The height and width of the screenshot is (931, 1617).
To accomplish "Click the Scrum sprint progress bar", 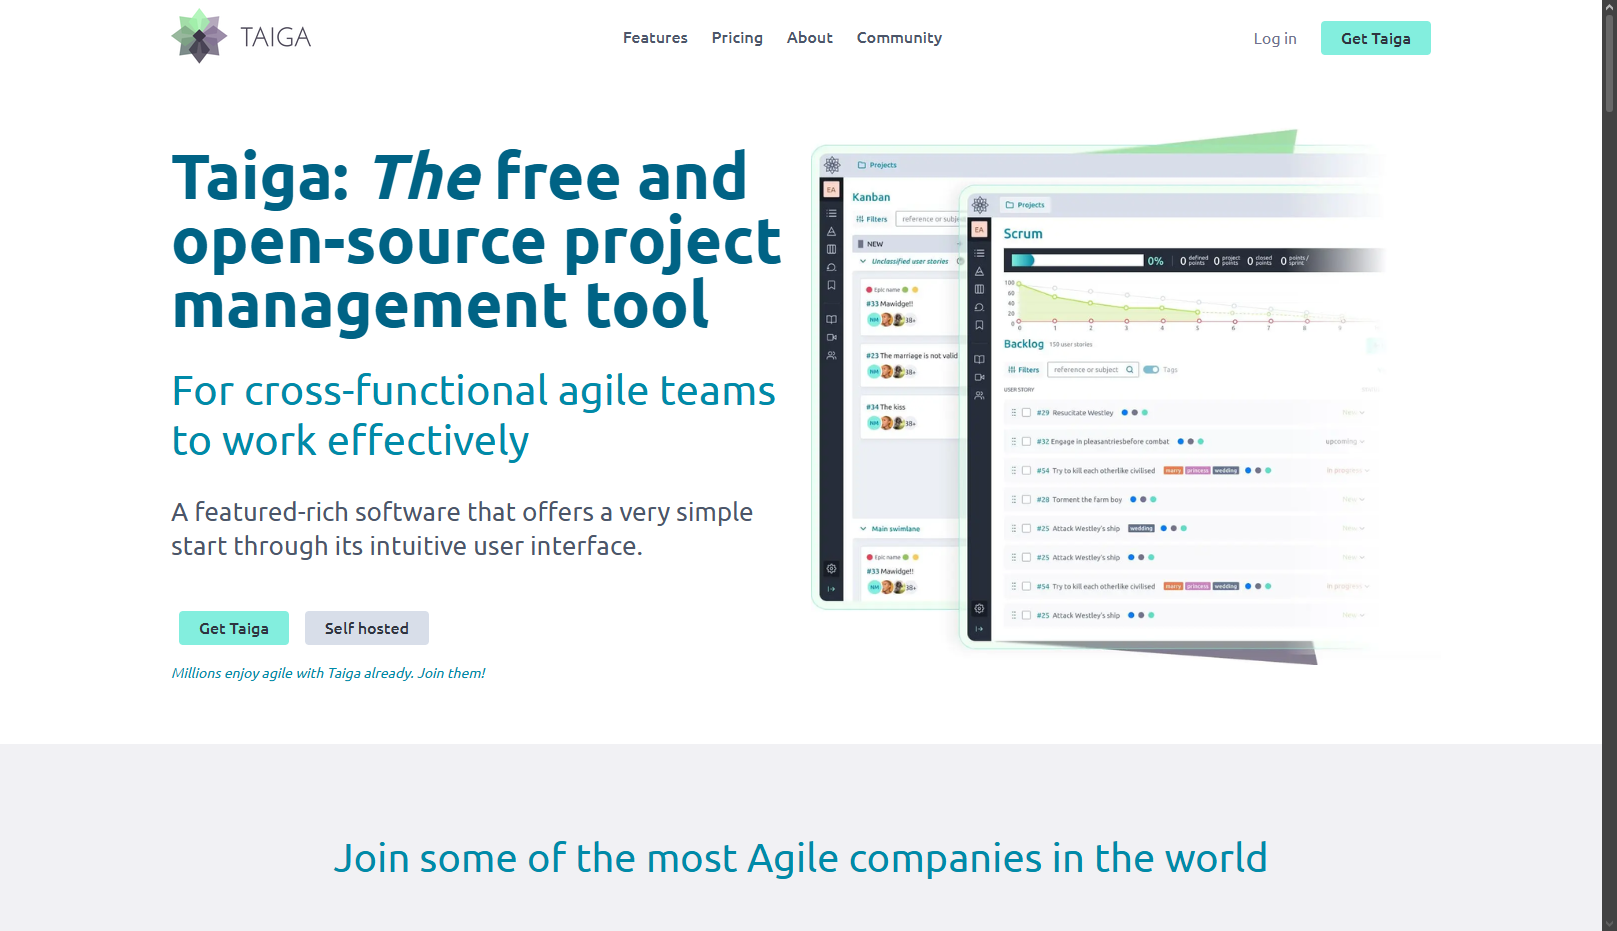I will (1078, 261).
